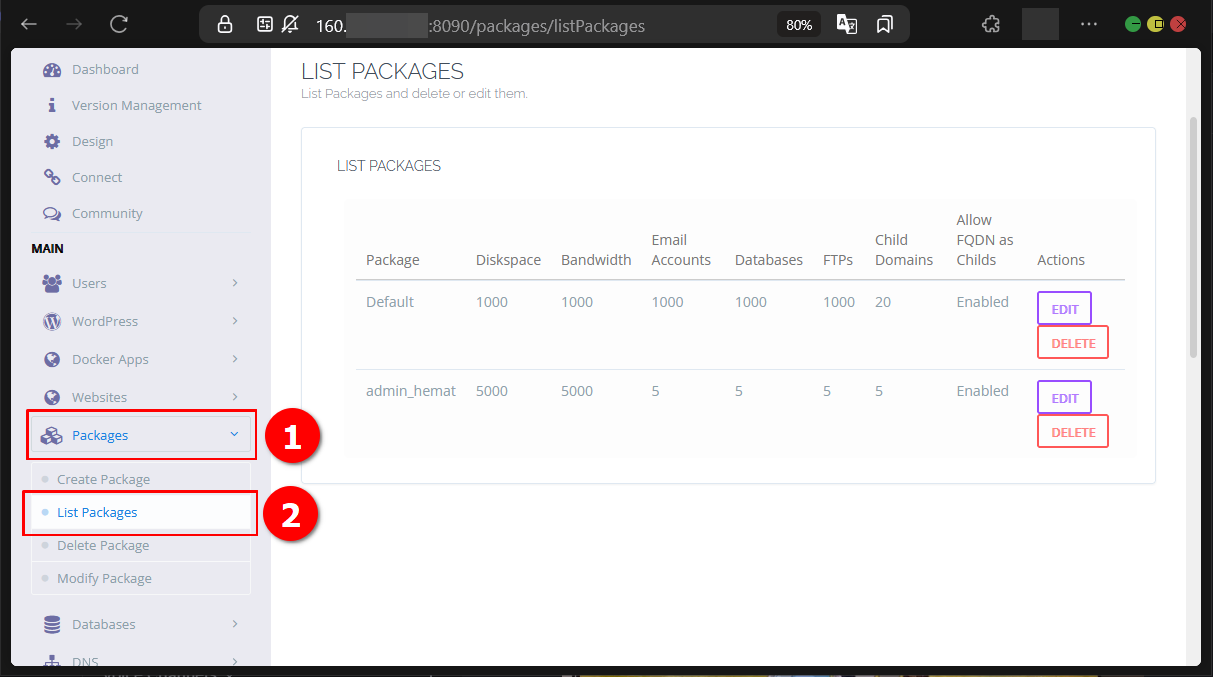
Task: Go back with the browser back arrow
Action: pyautogui.click(x=29, y=25)
